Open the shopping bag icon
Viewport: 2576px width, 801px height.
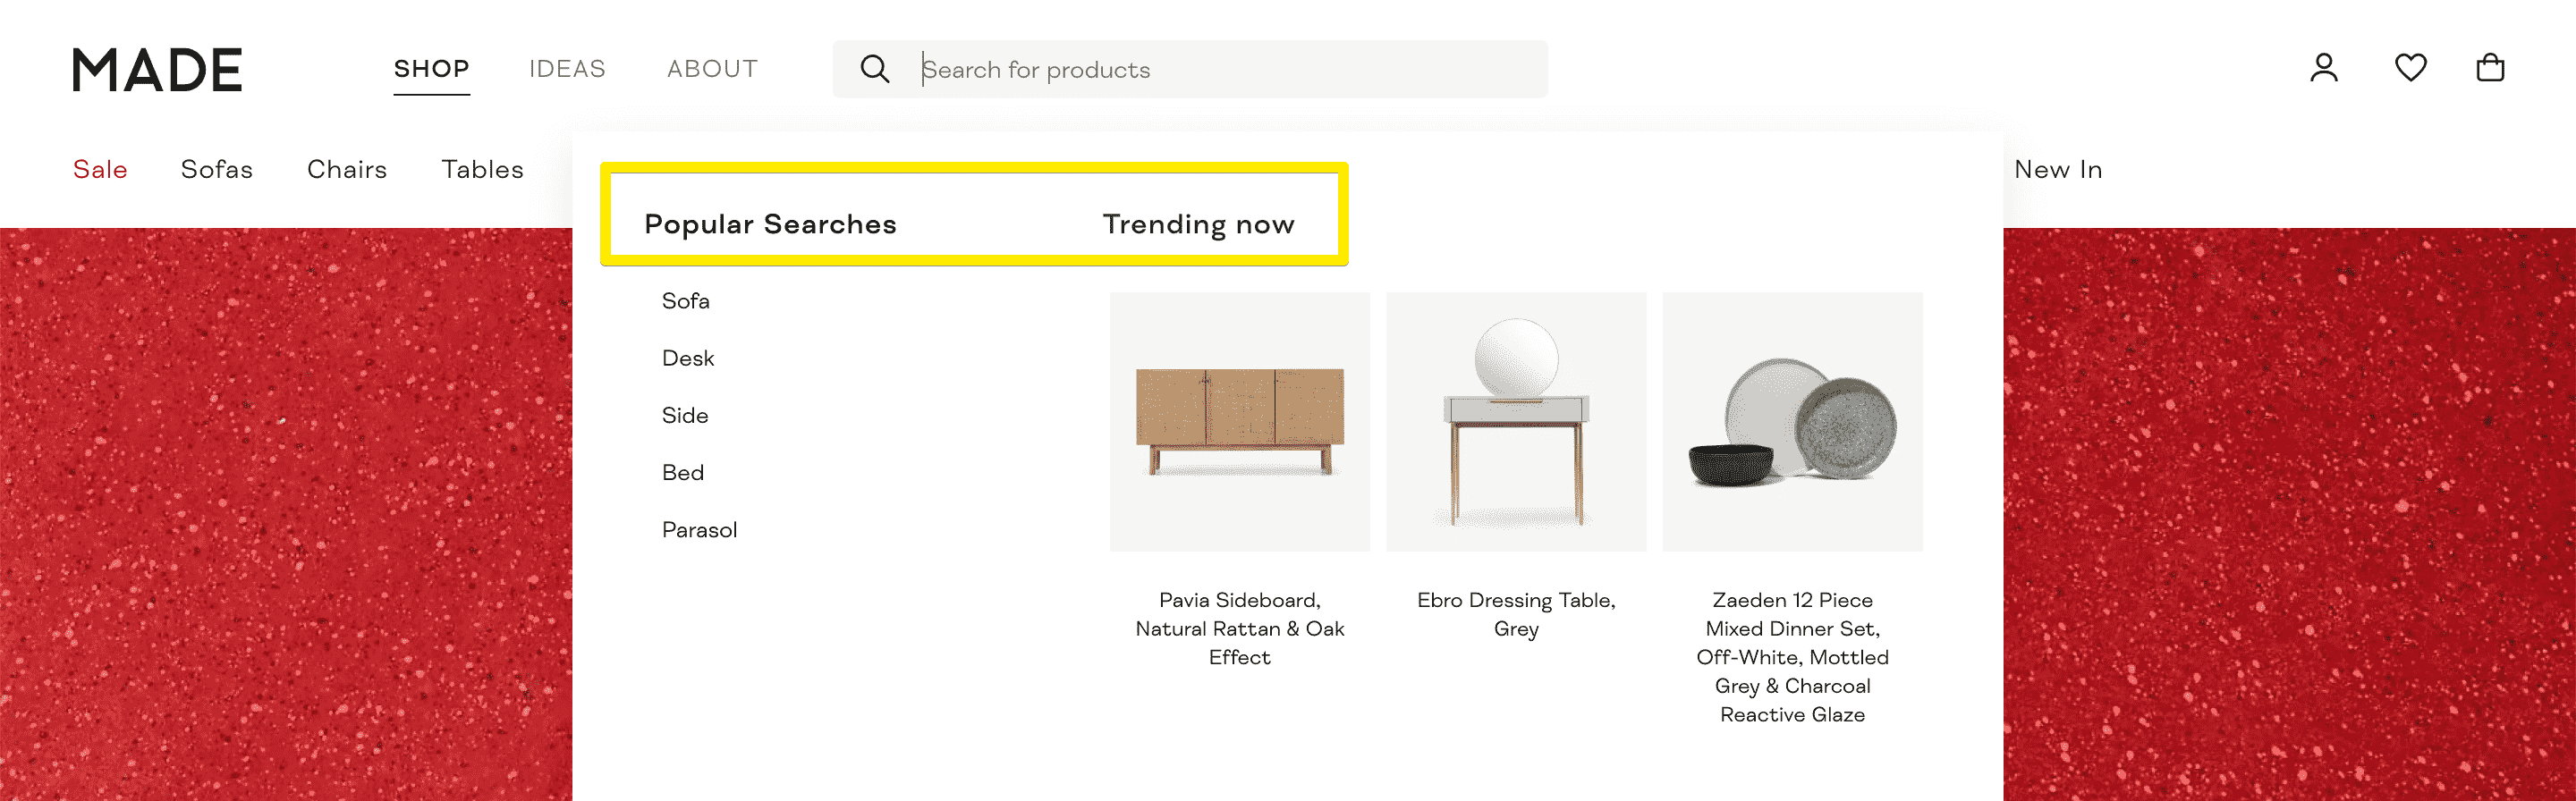coord(2489,68)
